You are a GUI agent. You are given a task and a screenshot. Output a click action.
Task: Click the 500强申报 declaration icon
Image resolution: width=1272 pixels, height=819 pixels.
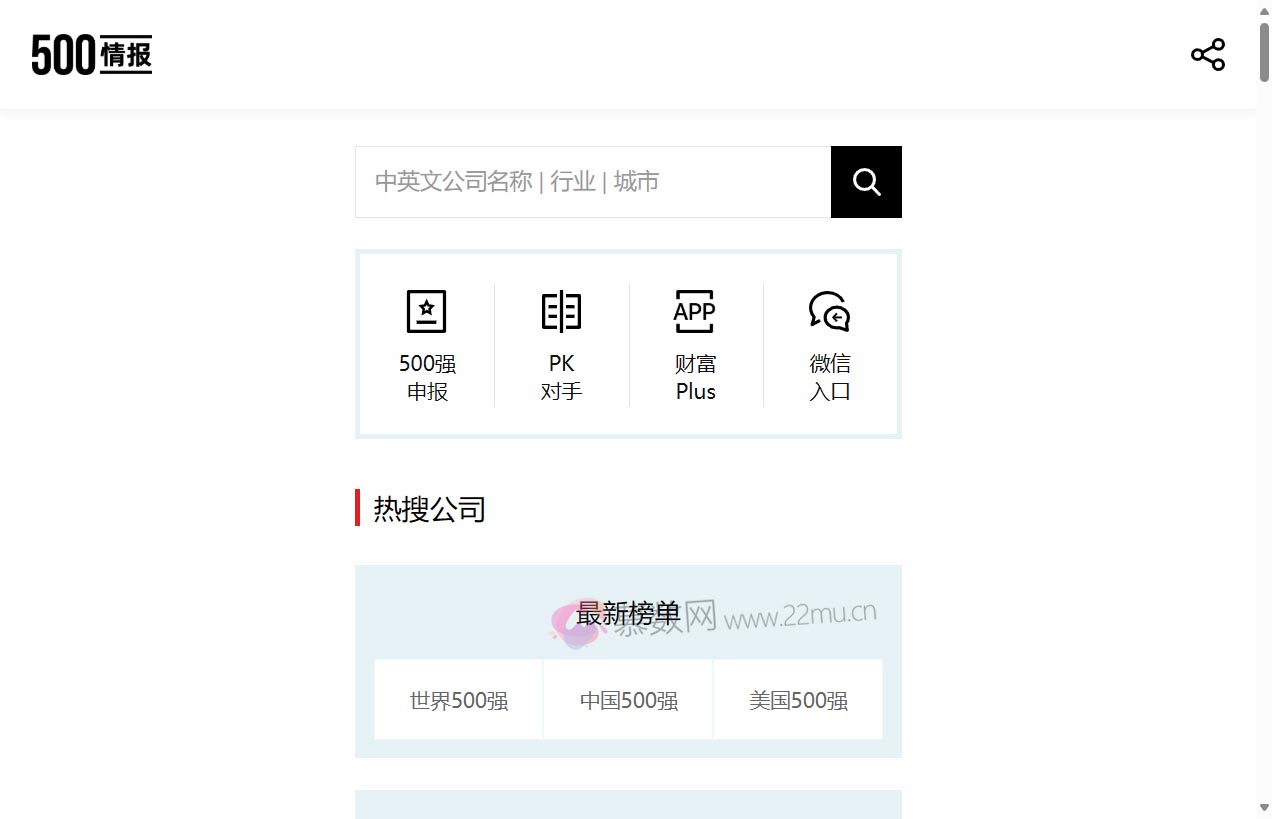(x=426, y=345)
